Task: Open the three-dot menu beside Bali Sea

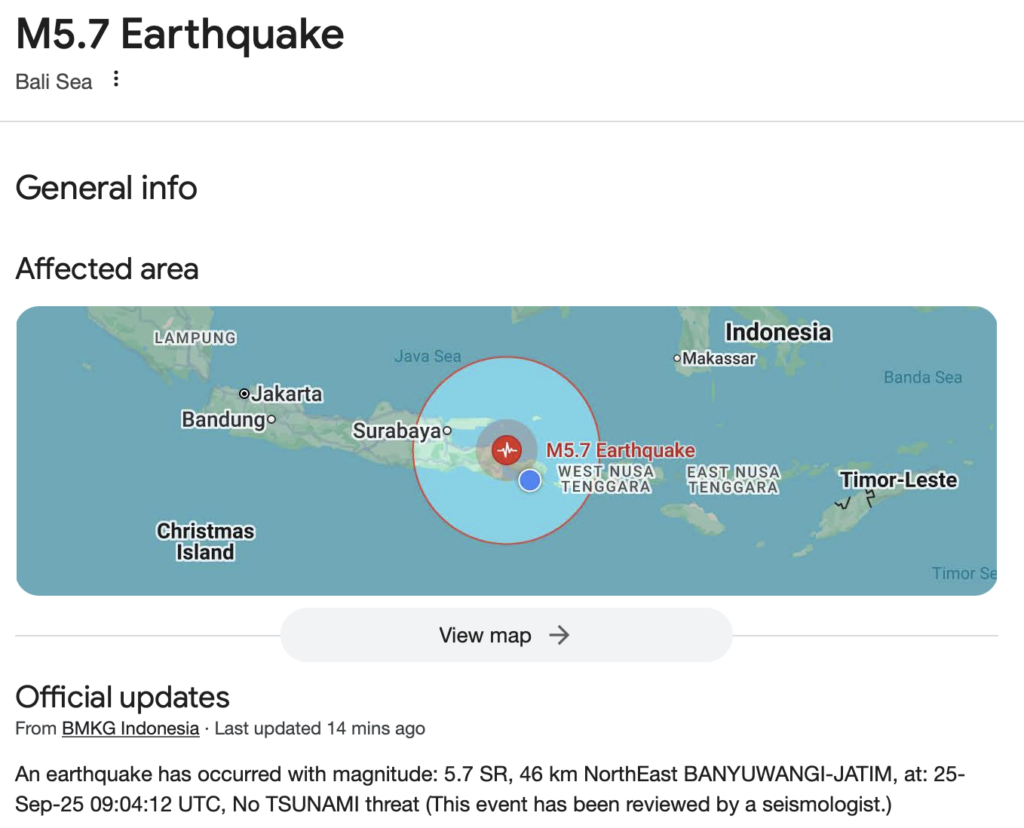Action: click(x=116, y=80)
